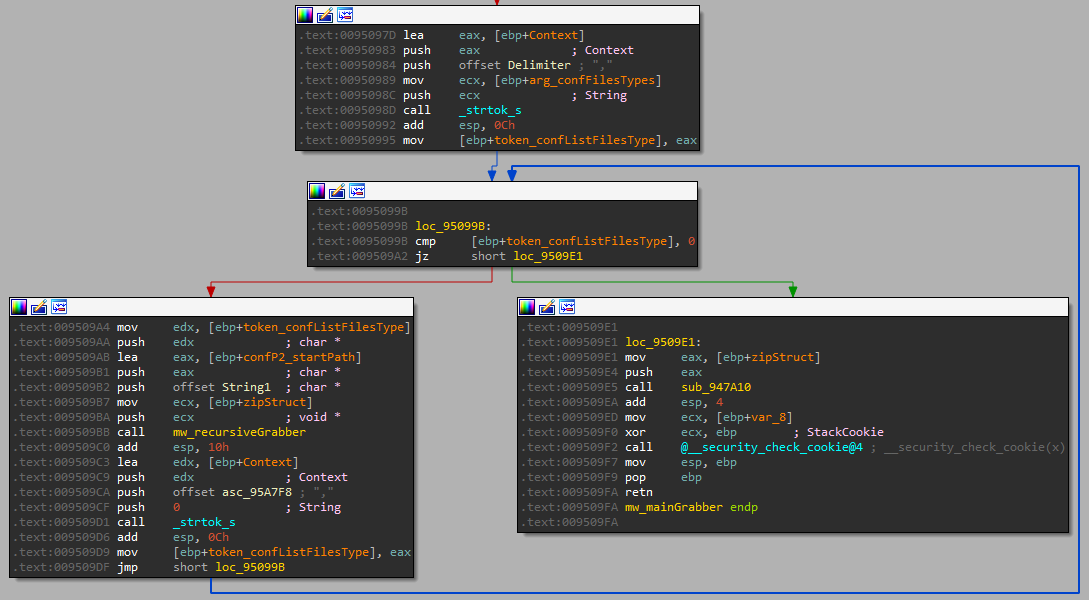Viewport: 1089px width, 600px height.
Task: Click zipStruct in the mov at 009509E1
Action: point(782,357)
